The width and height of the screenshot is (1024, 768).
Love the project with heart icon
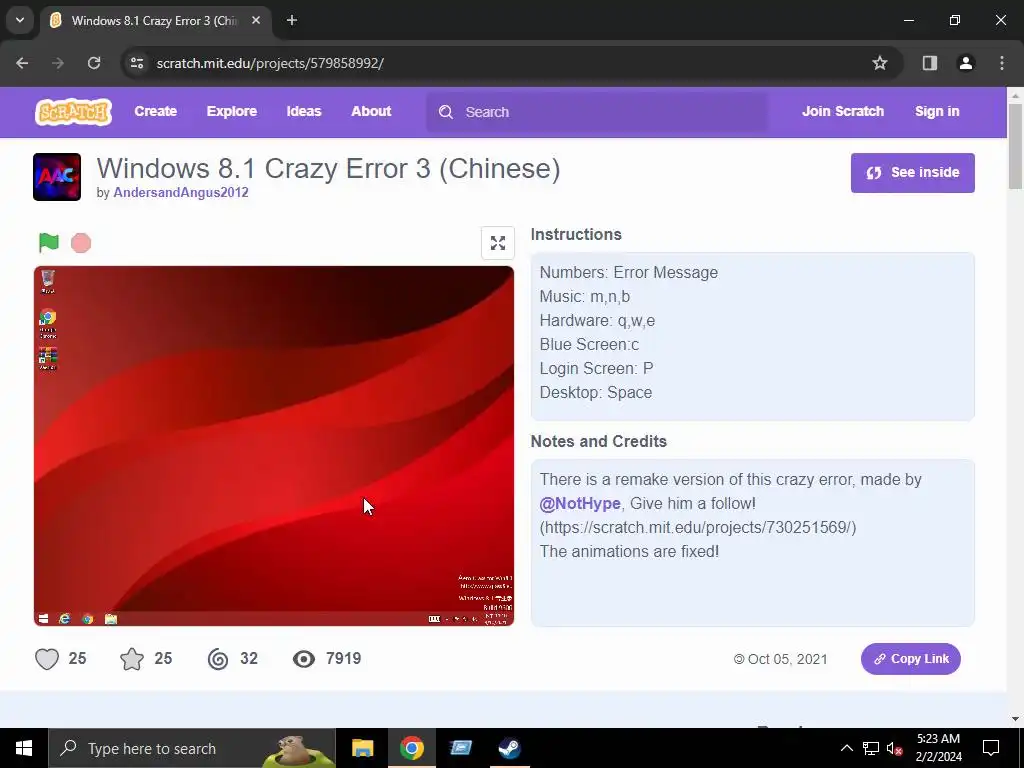tap(47, 659)
